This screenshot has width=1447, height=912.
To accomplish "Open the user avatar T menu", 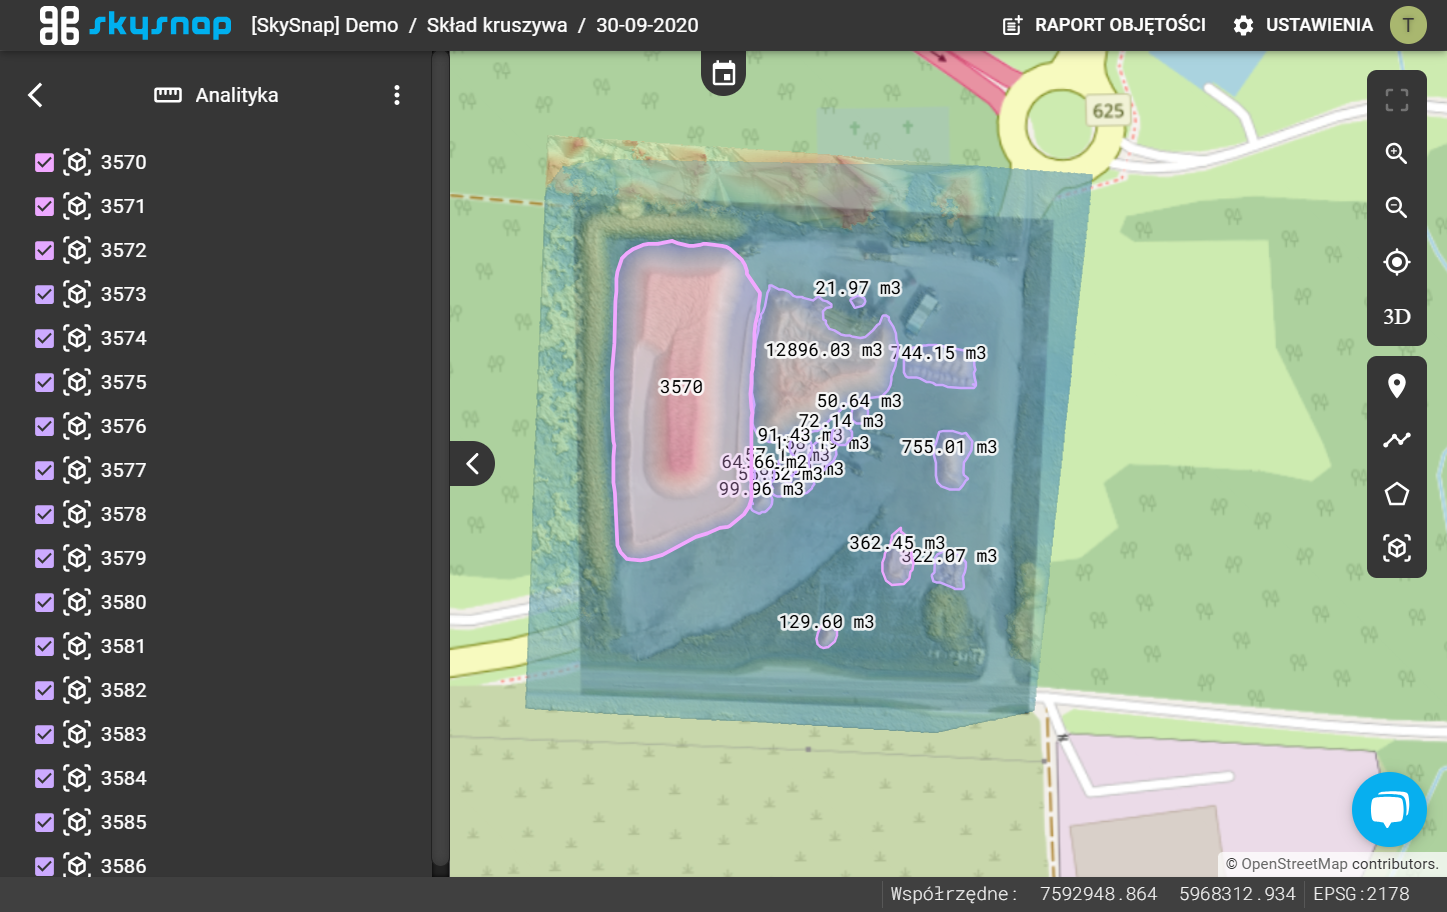I will (x=1408, y=25).
